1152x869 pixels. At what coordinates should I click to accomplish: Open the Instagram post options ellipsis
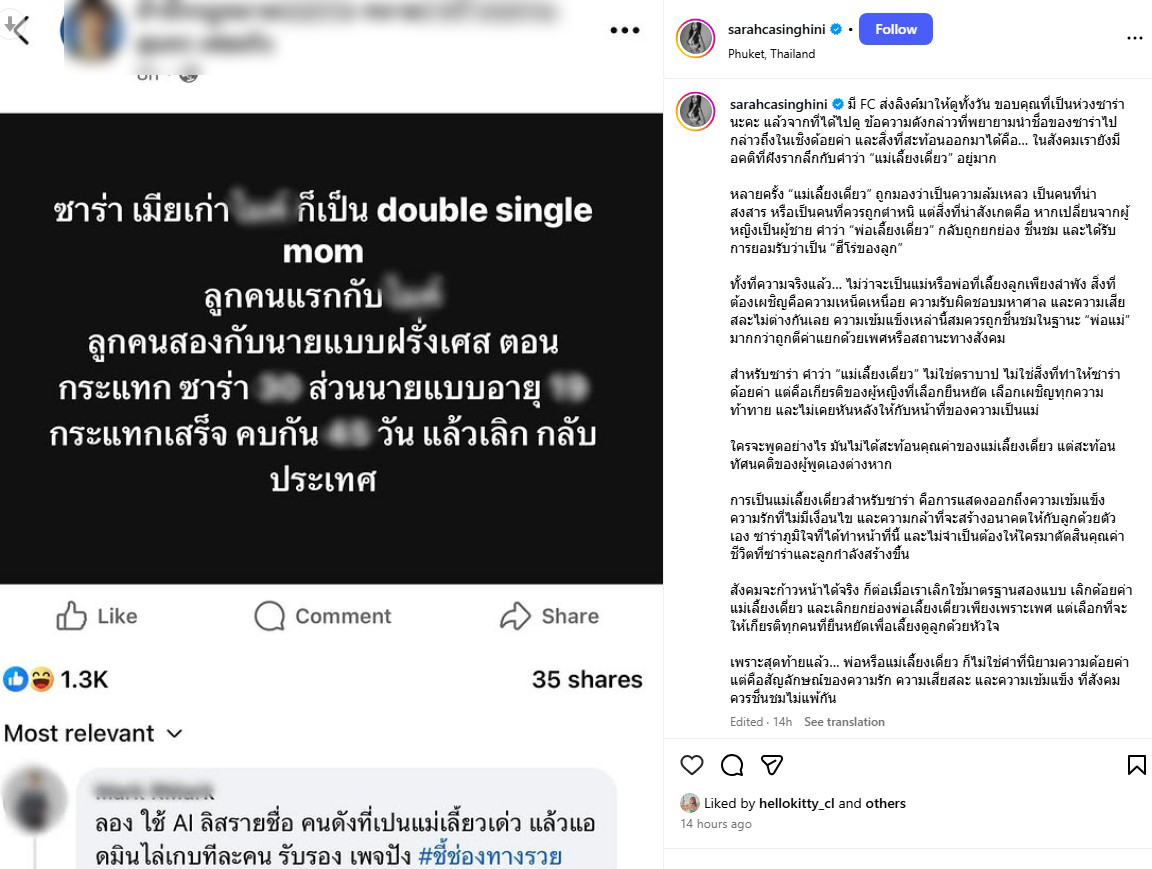pyautogui.click(x=1134, y=38)
